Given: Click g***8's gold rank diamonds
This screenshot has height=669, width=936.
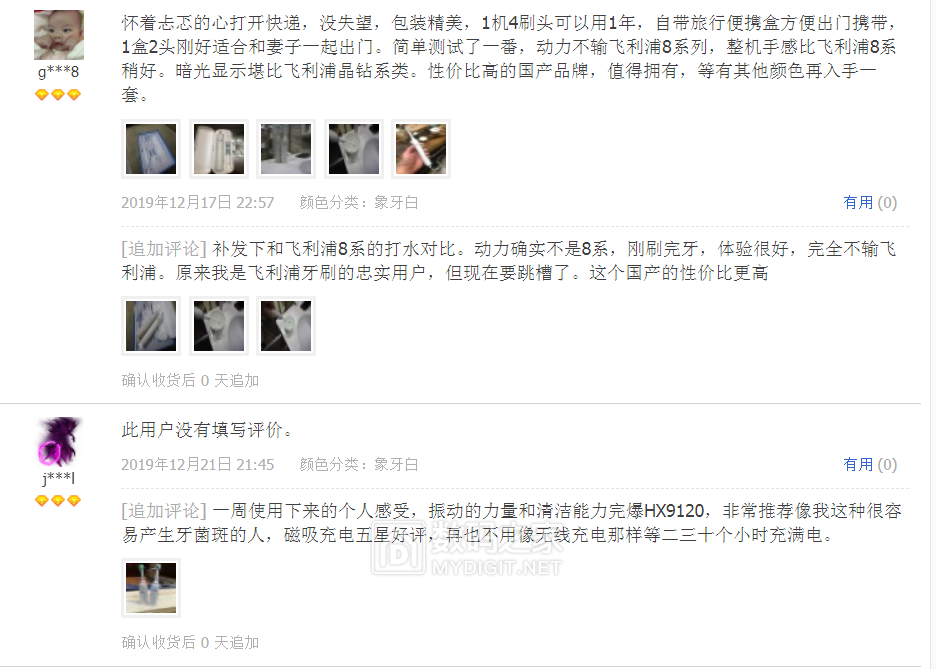Looking at the screenshot, I should pyautogui.click(x=58, y=94).
